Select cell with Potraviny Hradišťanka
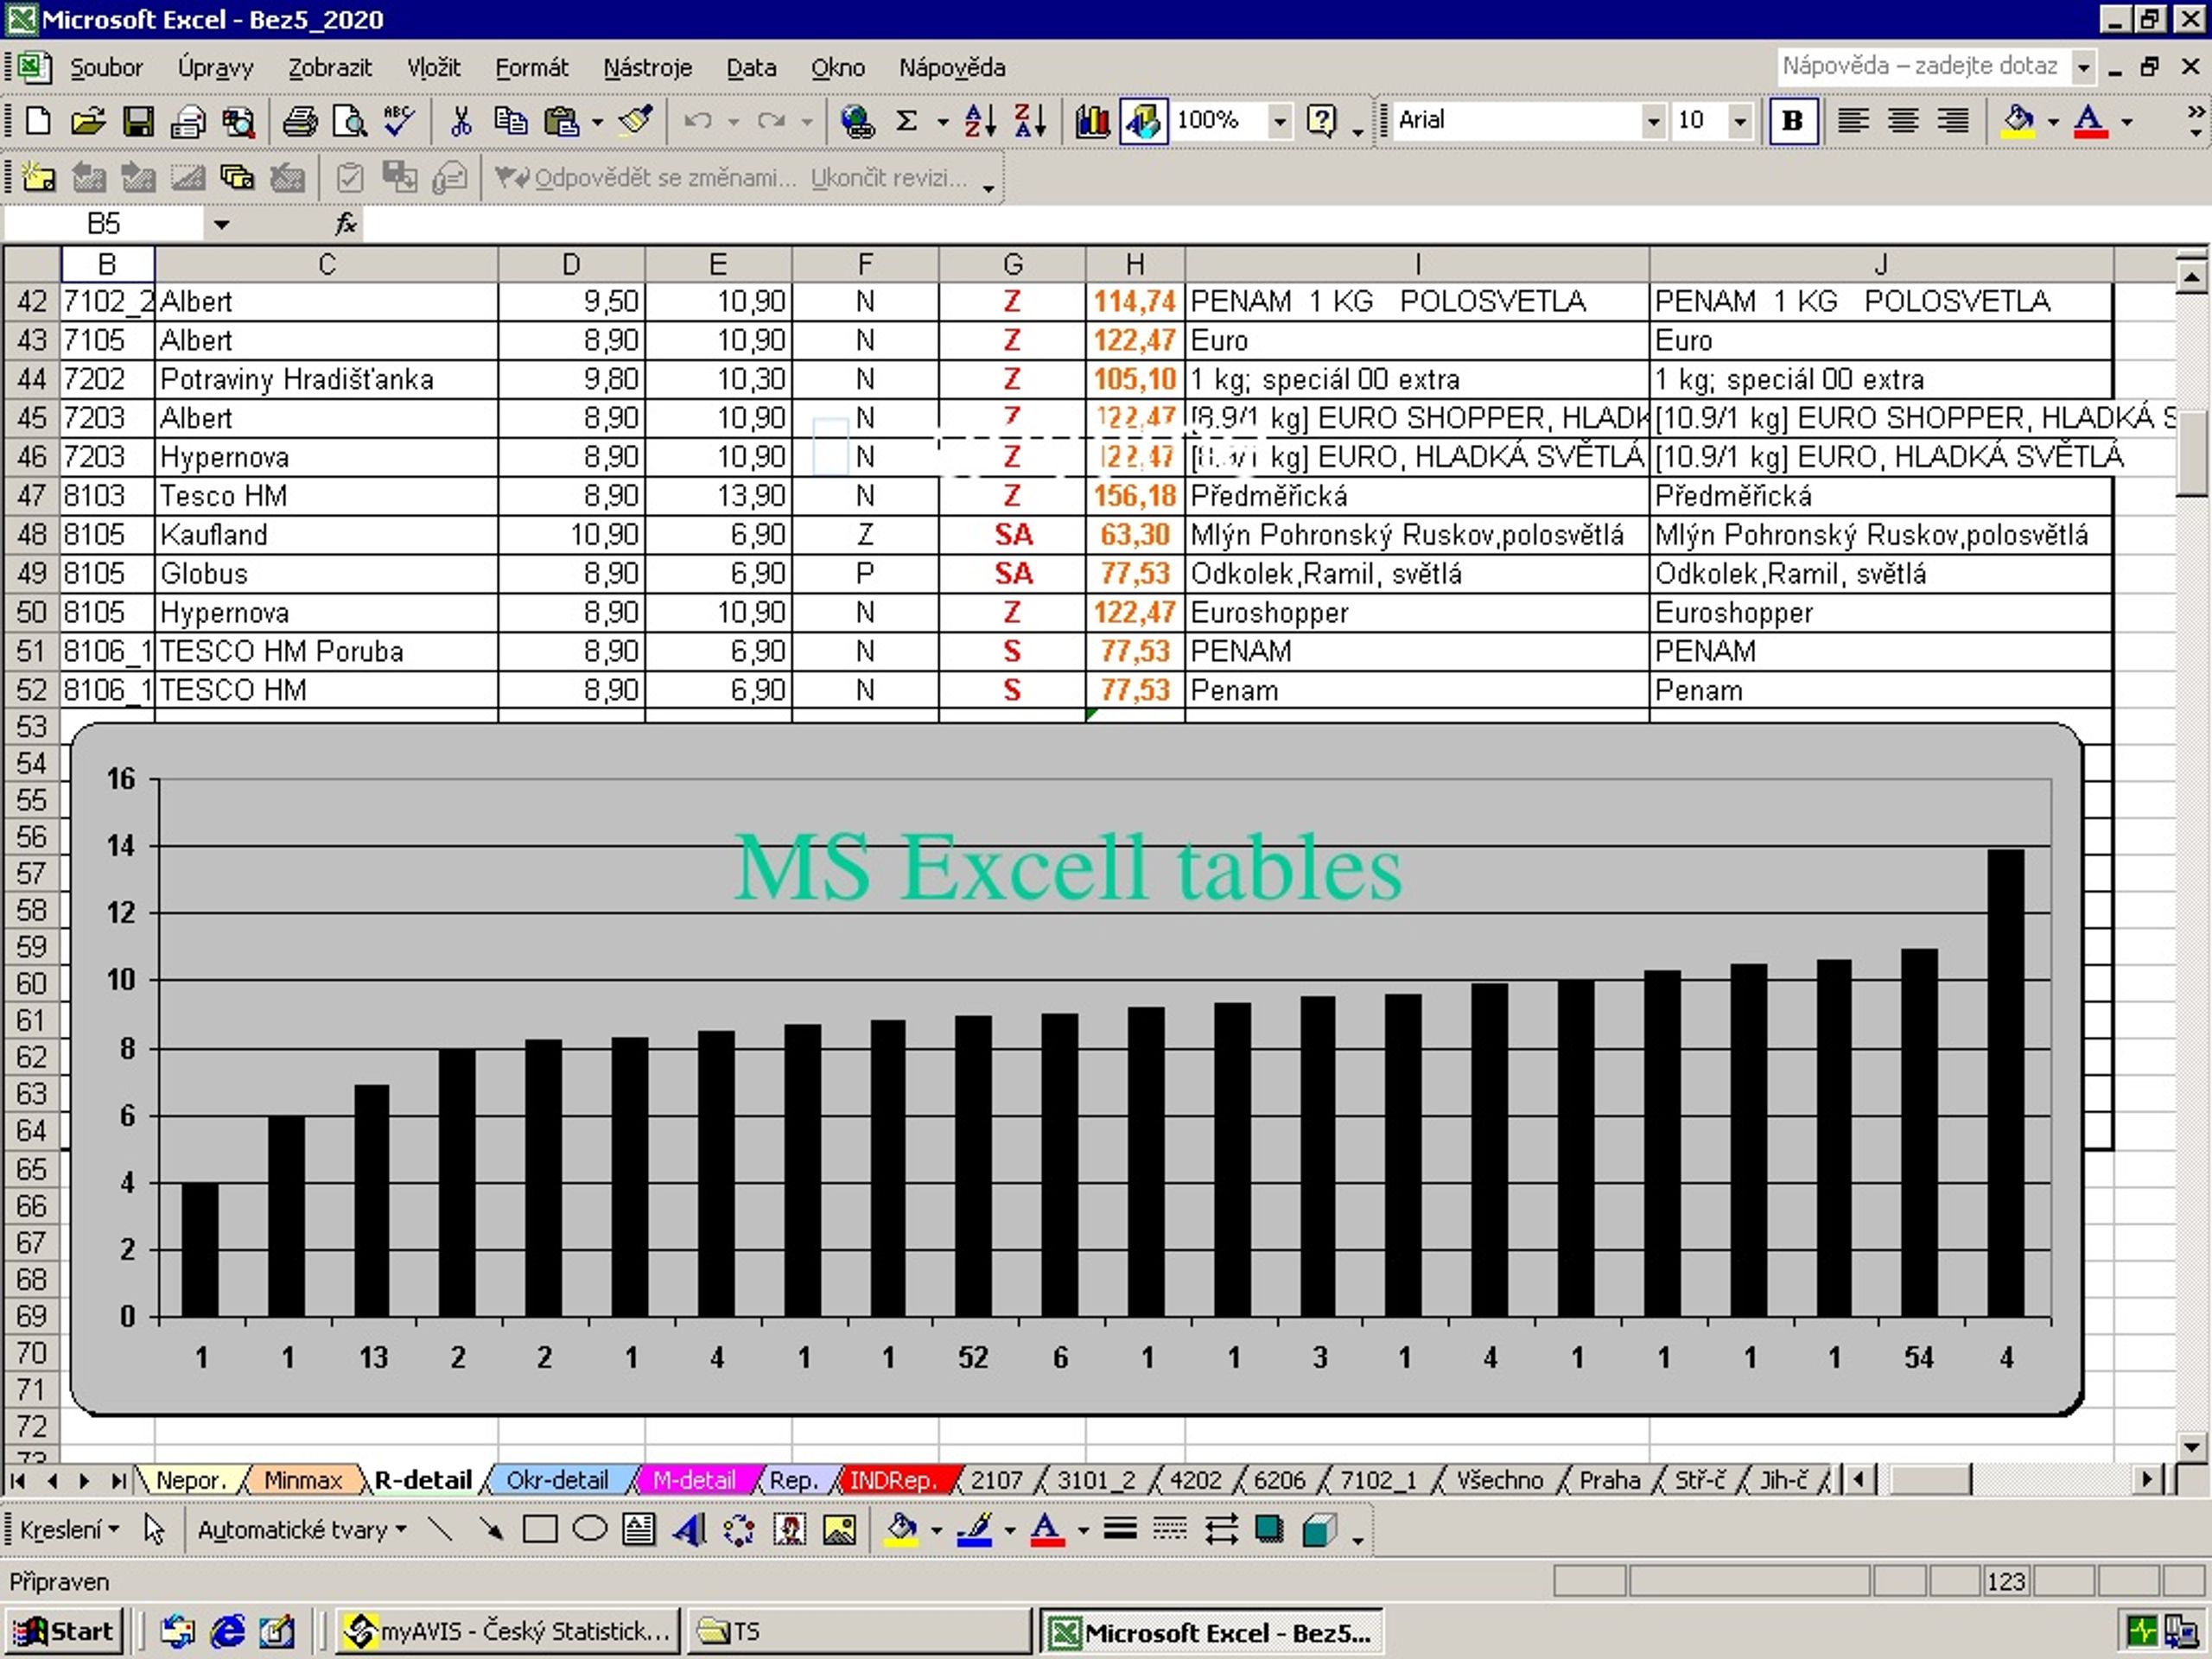Image resolution: width=2212 pixels, height=1659 pixels. pos(326,380)
